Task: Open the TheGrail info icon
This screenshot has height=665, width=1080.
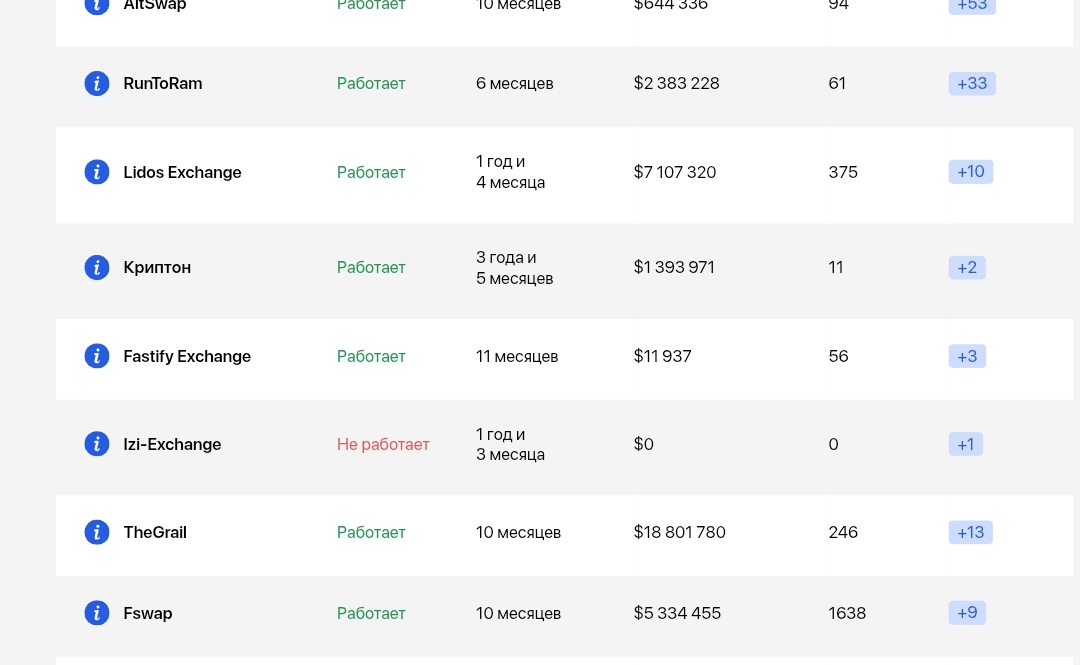Action: tap(97, 532)
